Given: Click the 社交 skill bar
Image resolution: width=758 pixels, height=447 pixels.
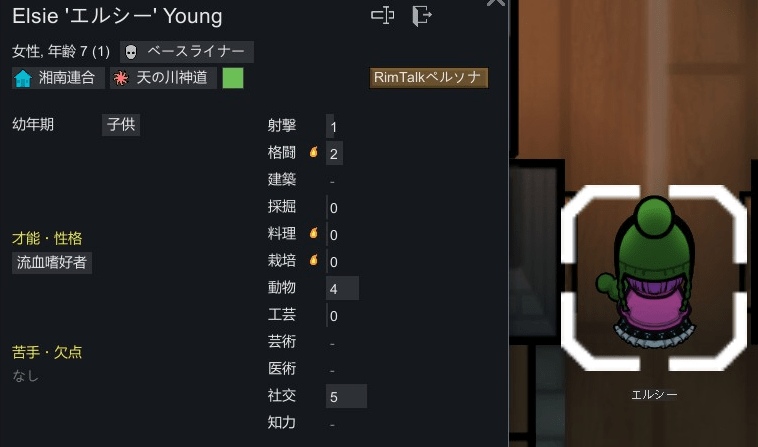Looking at the screenshot, I should [x=346, y=396].
